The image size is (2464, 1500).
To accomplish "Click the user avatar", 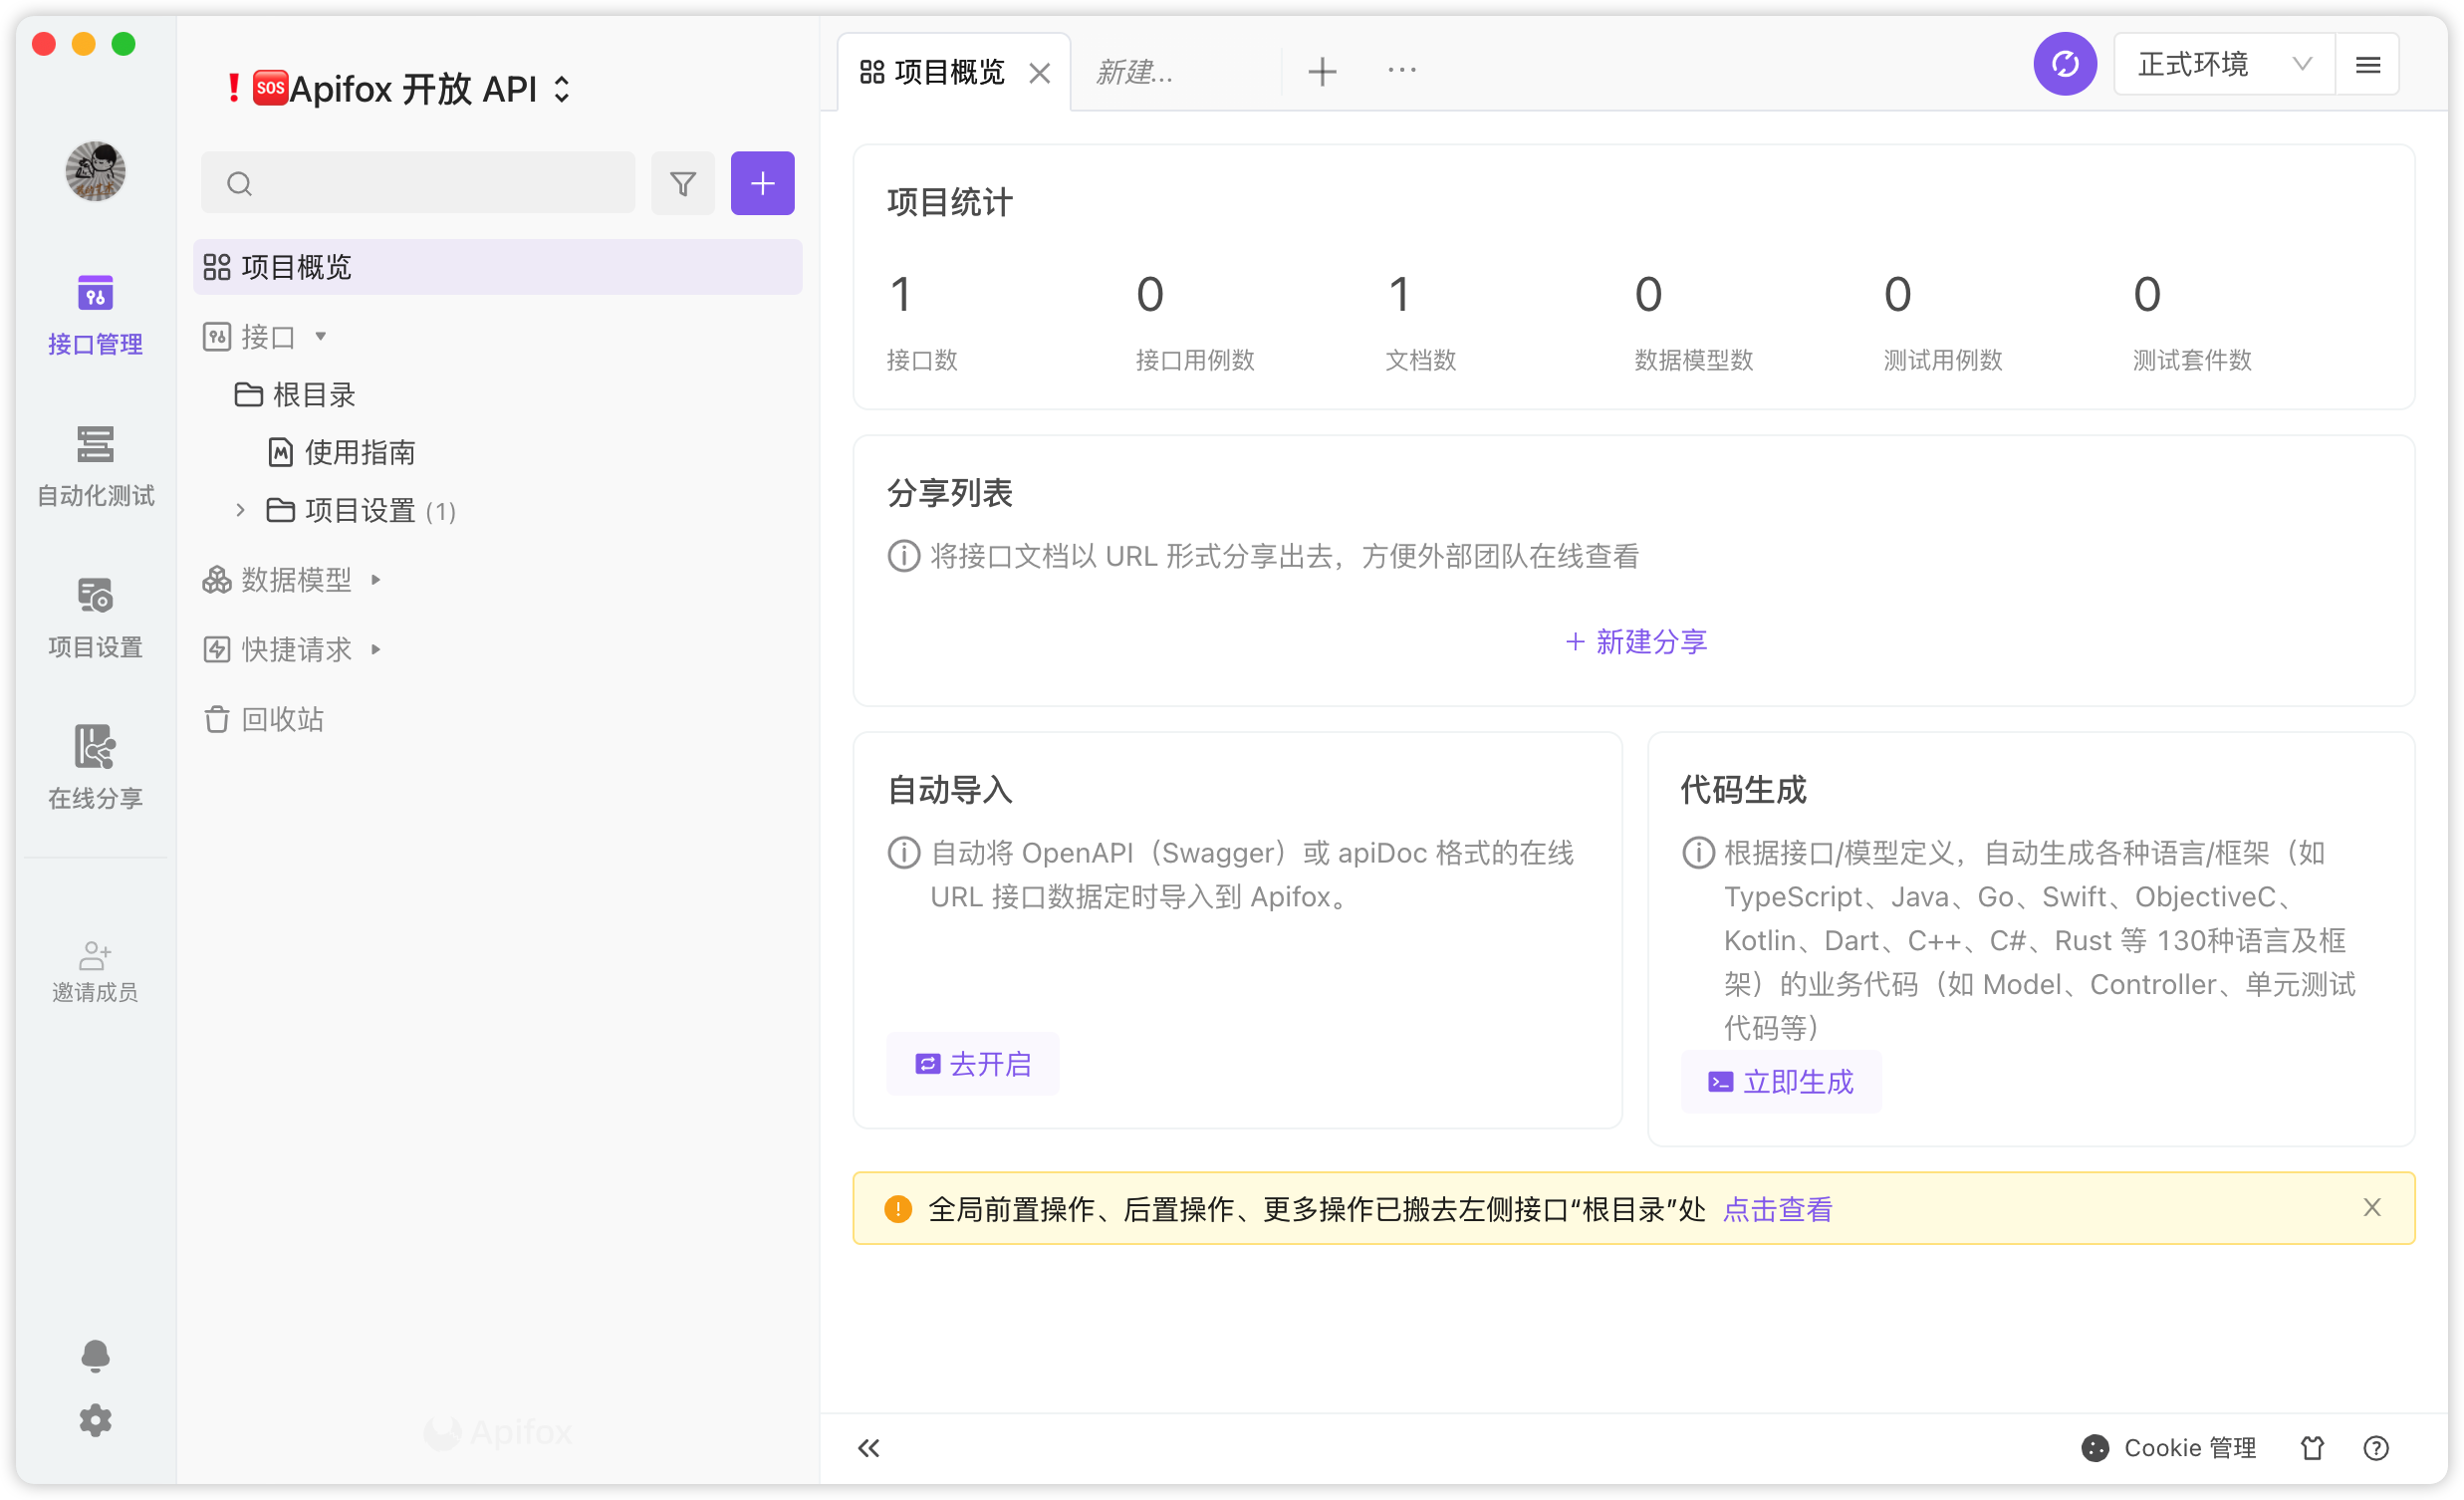I will pyautogui.click(x=95, y=171).
